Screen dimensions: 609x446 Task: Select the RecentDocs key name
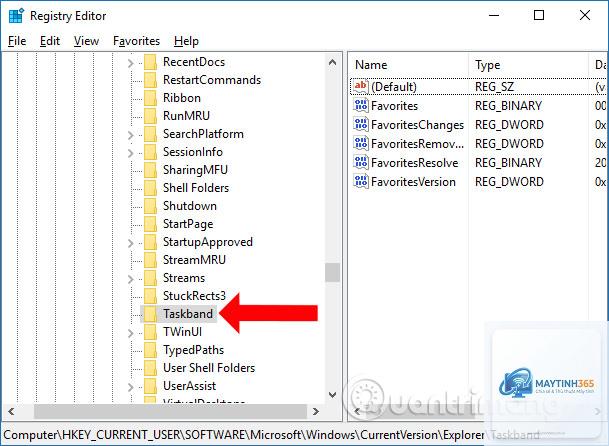pyautogui.click(x=194, y=62)
